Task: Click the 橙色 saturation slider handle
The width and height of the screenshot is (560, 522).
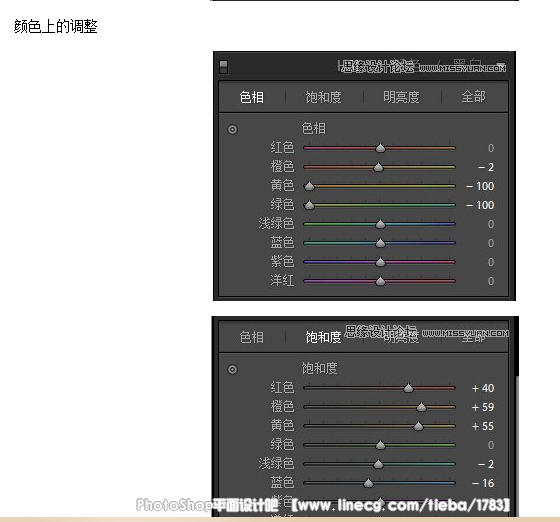Action: coord(421,407)
